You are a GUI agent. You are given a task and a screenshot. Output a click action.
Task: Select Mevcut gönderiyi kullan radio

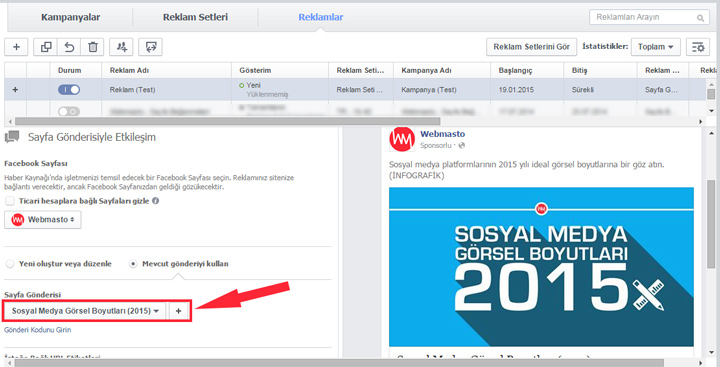(x=133, y=264)
